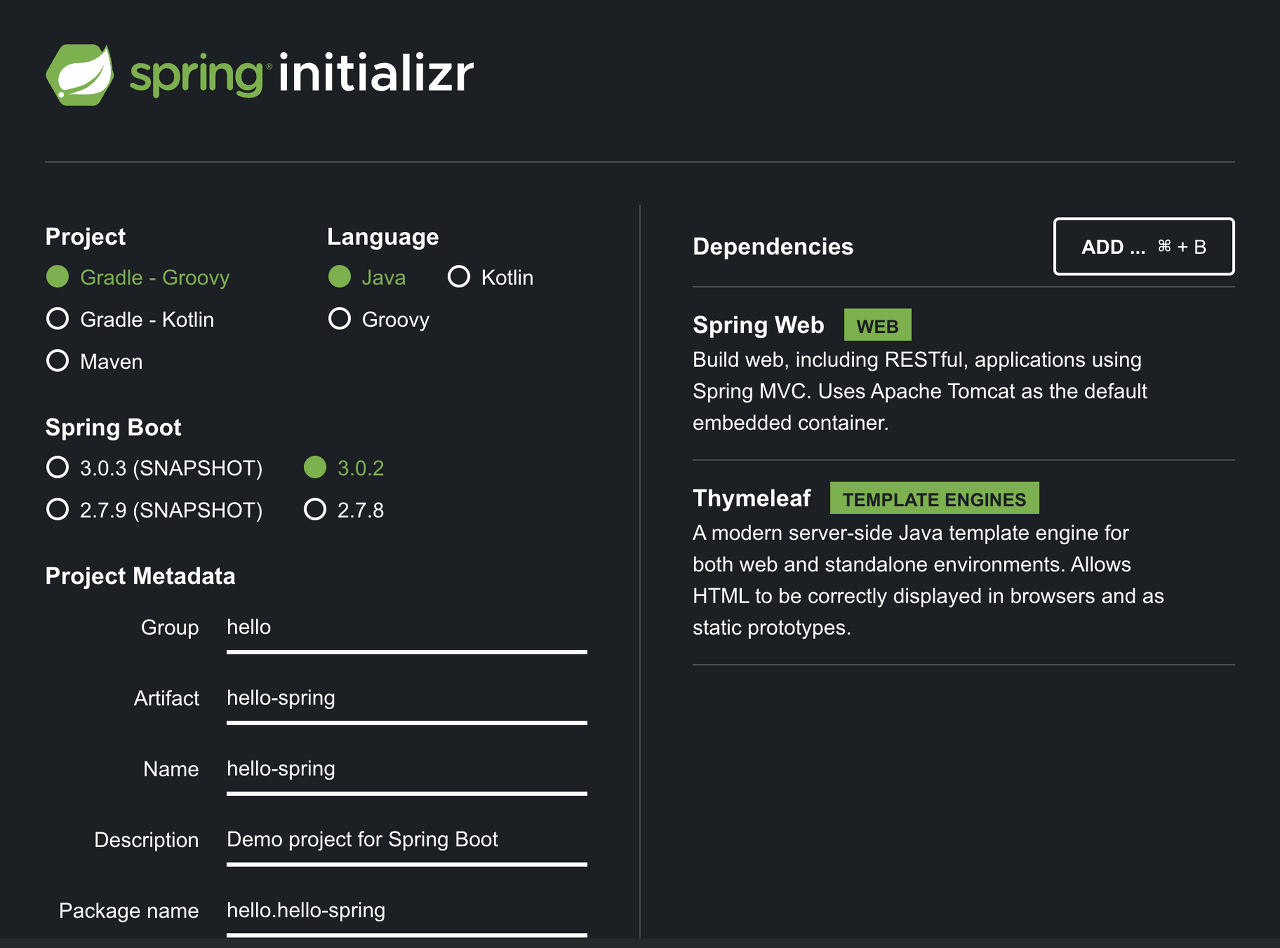Select Gradle - Groovy project type
Screen dimensions: 1280x948
(138, 277)
